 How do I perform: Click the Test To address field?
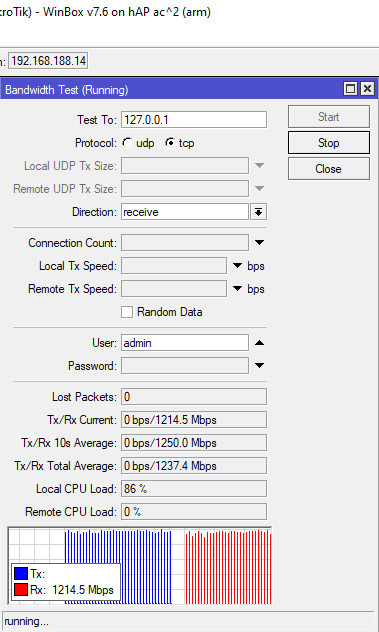pos(194,120)
